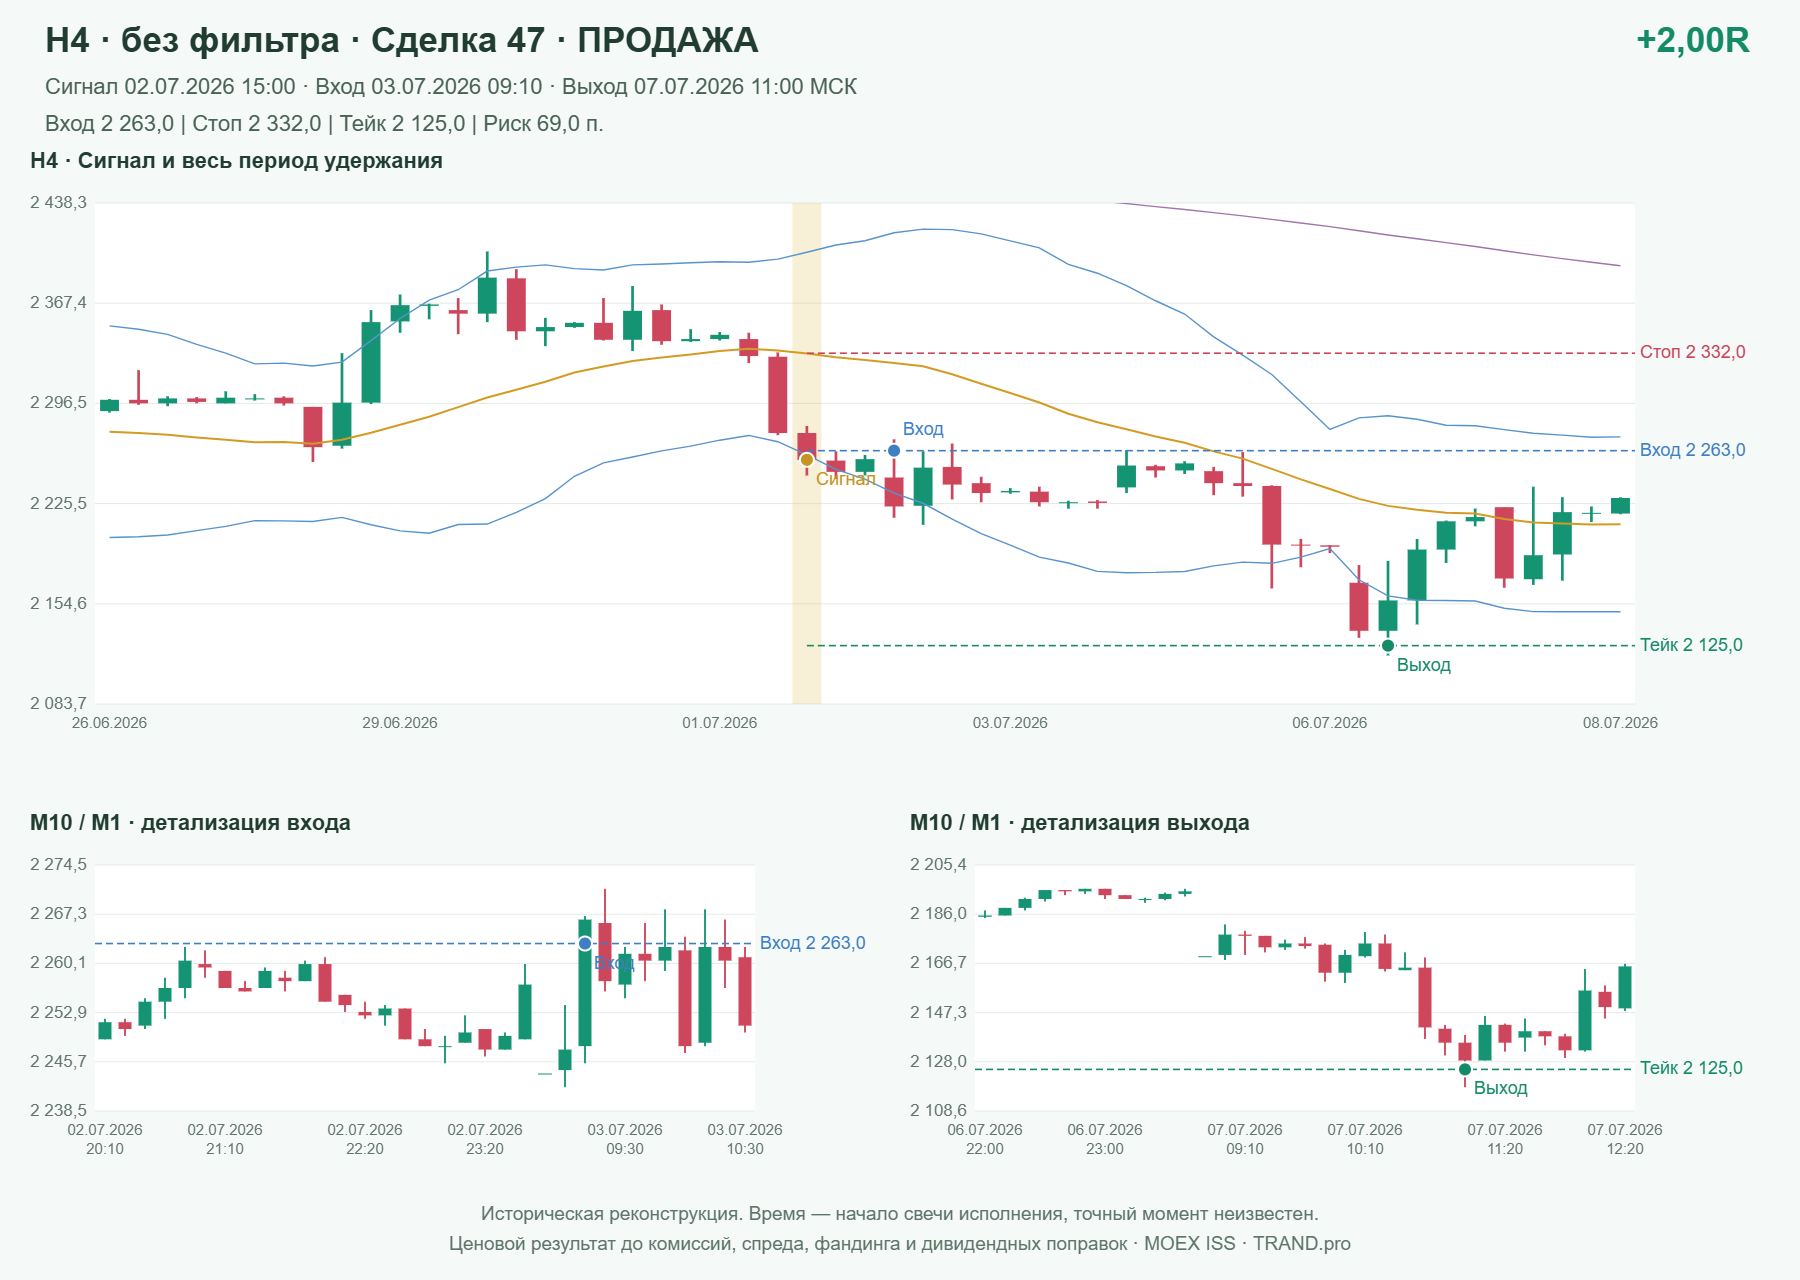Select the 'Тейк 2 125,0' label on H4 chart
Image resolution: width=1800 pixels, height=1280 pixels.
(x=1691, y=645)
